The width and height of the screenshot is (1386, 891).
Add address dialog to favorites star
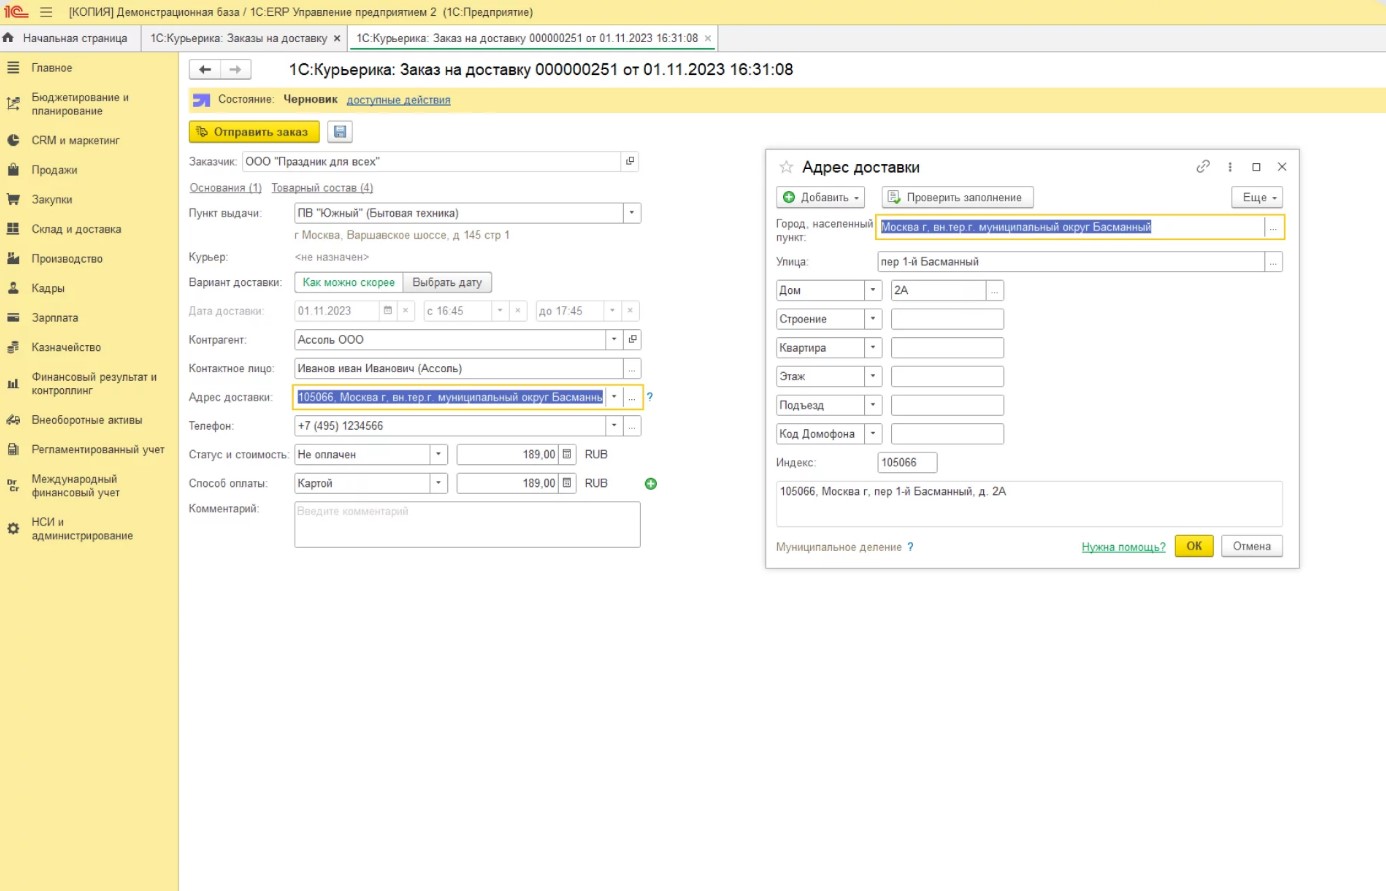[786, 167]
